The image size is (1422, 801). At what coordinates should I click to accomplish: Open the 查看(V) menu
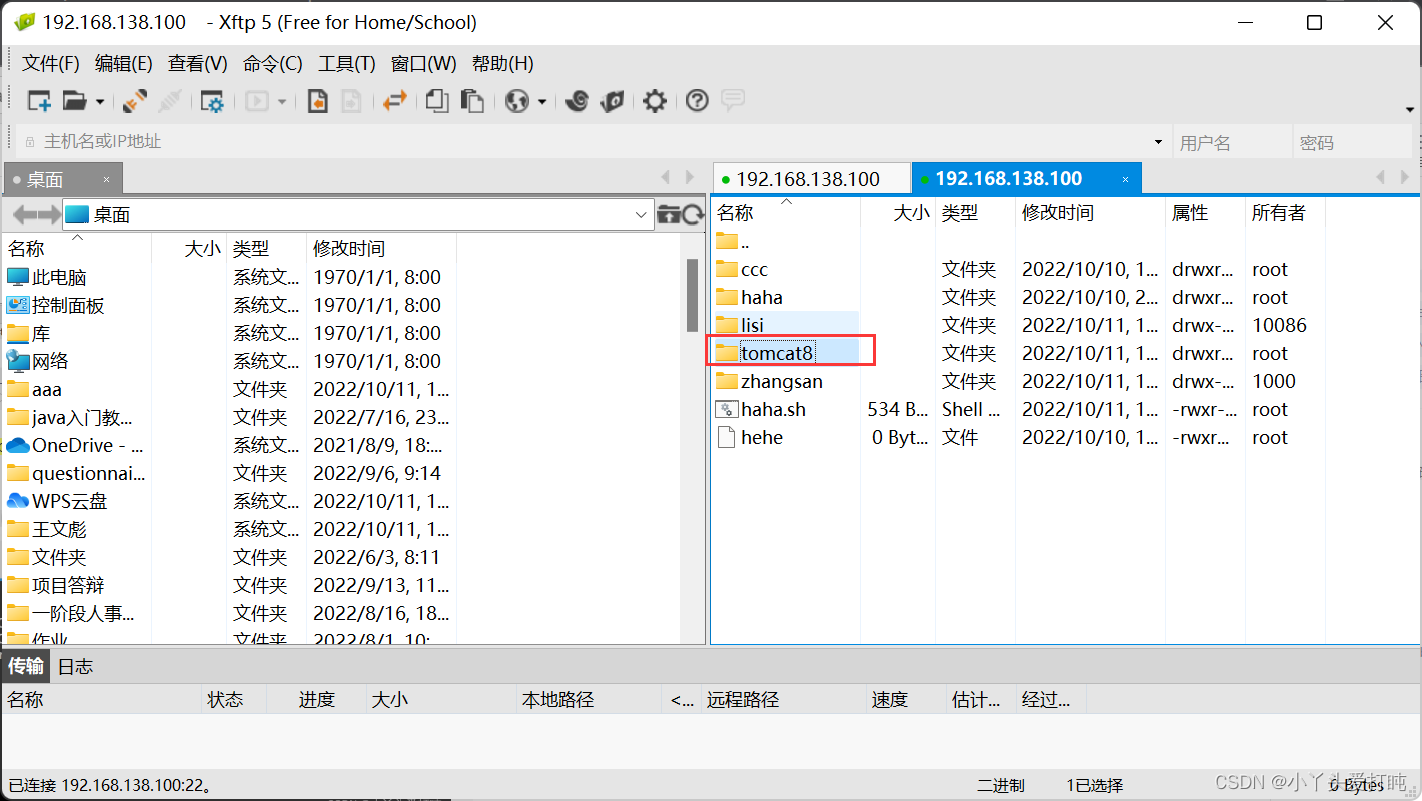click(198, 64)
